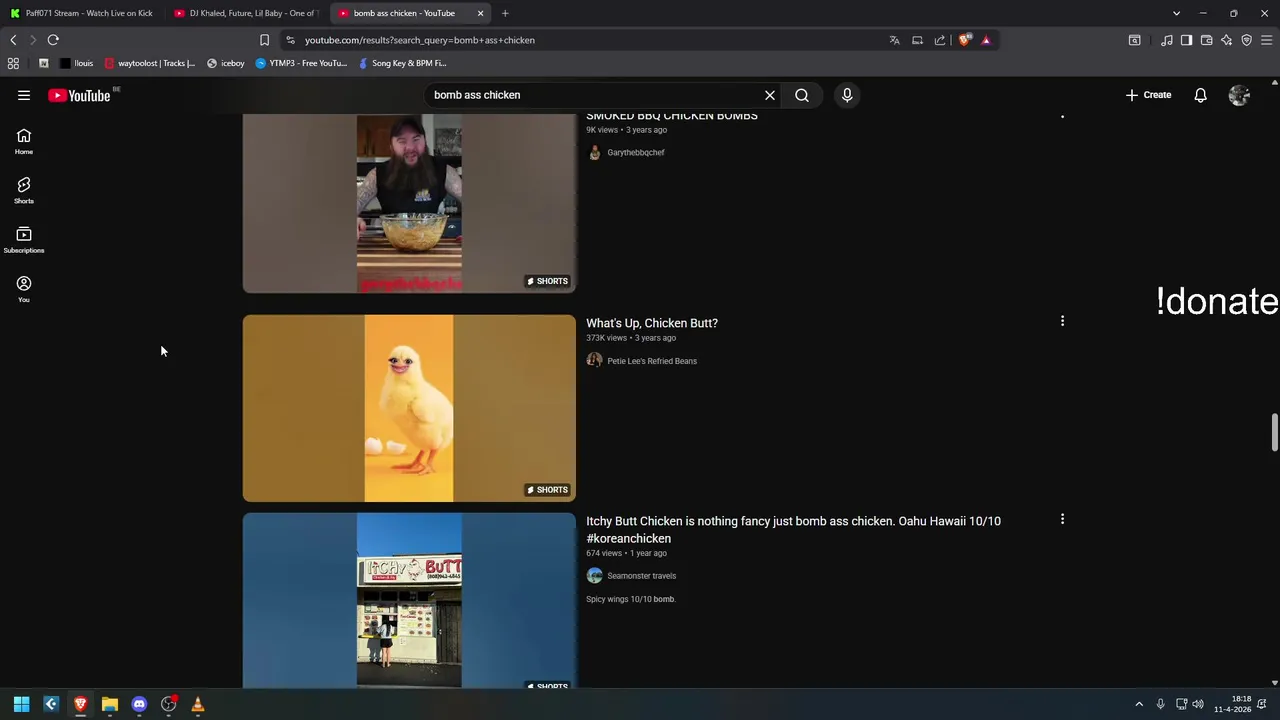The width and height of the screenshot is (1280, 720).
Task: Toggle the browser sidebar panel
Action: click(x=1186, y=40)
